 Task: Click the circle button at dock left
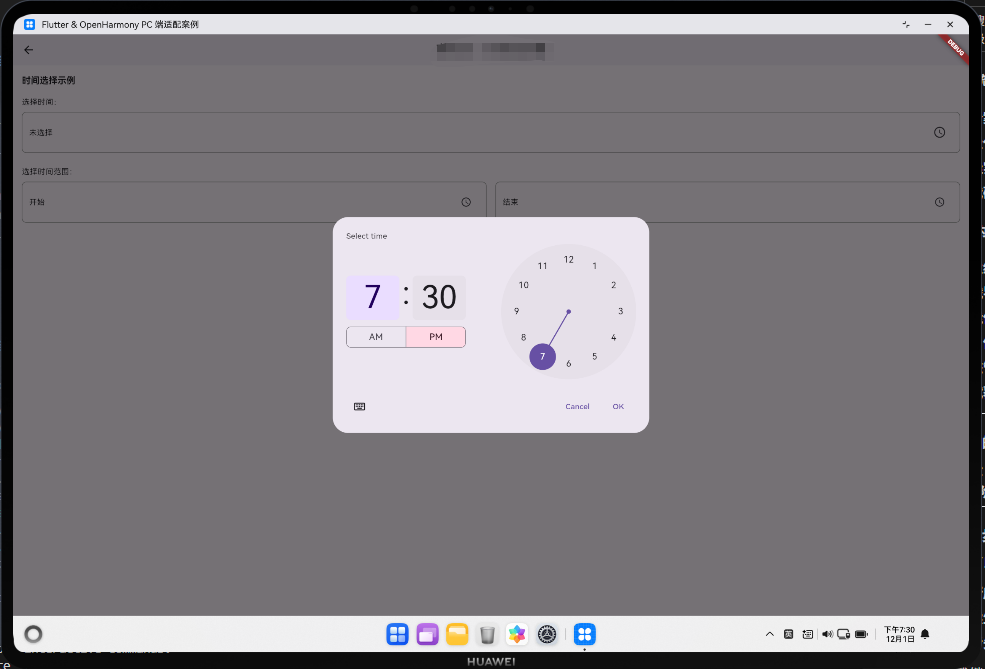coord(33,634)
